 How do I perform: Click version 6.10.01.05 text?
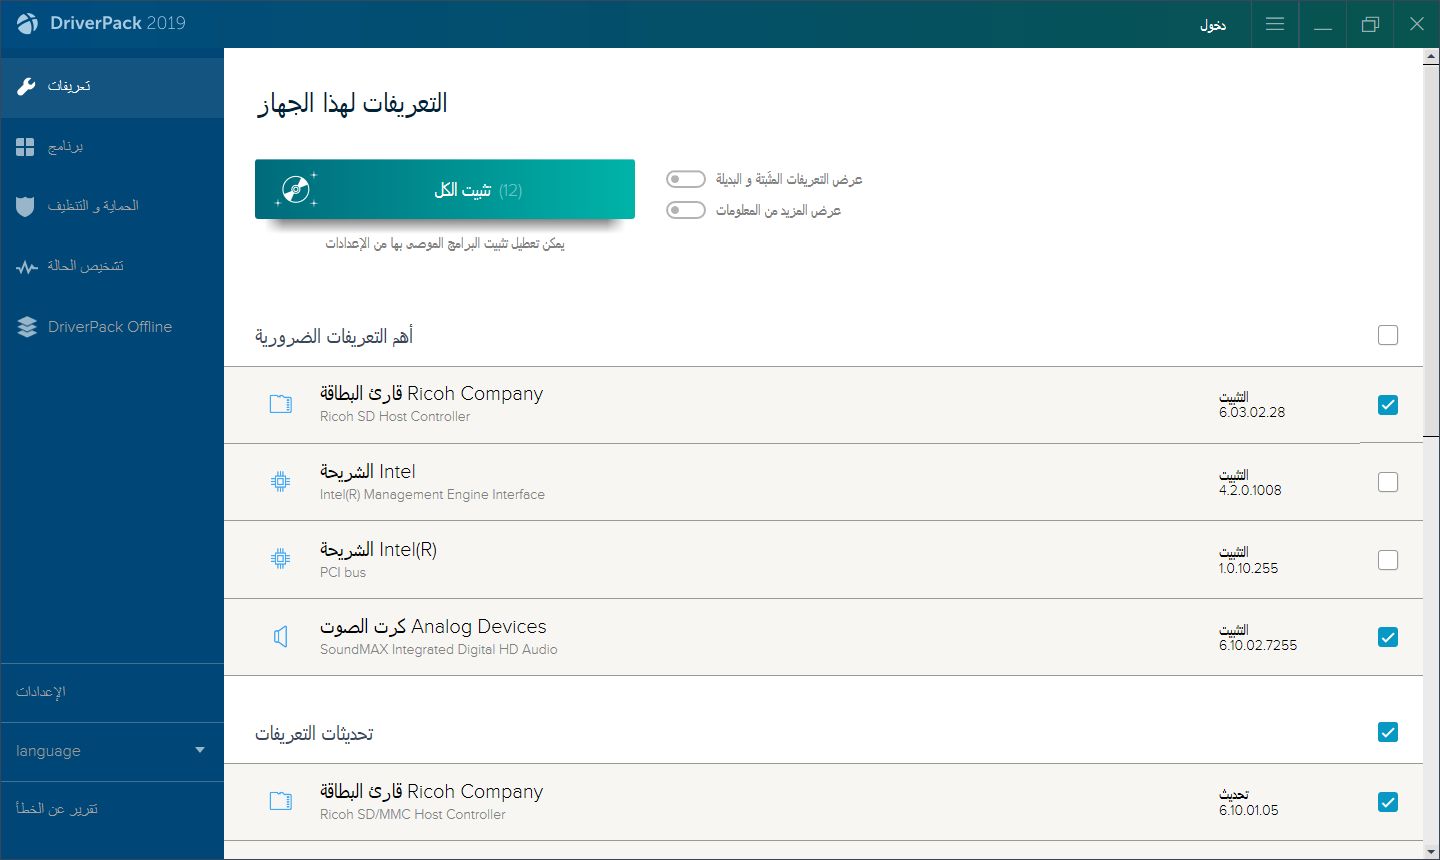(x=1248, y=810)
